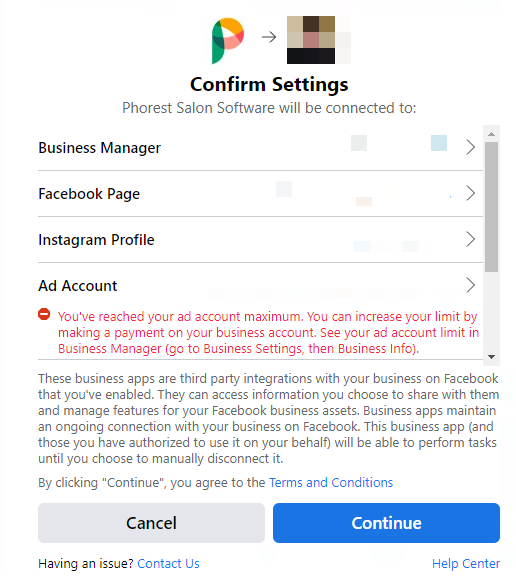Click the Phorest app logo
The image size is (516, 587).
(x=228, y=40)
